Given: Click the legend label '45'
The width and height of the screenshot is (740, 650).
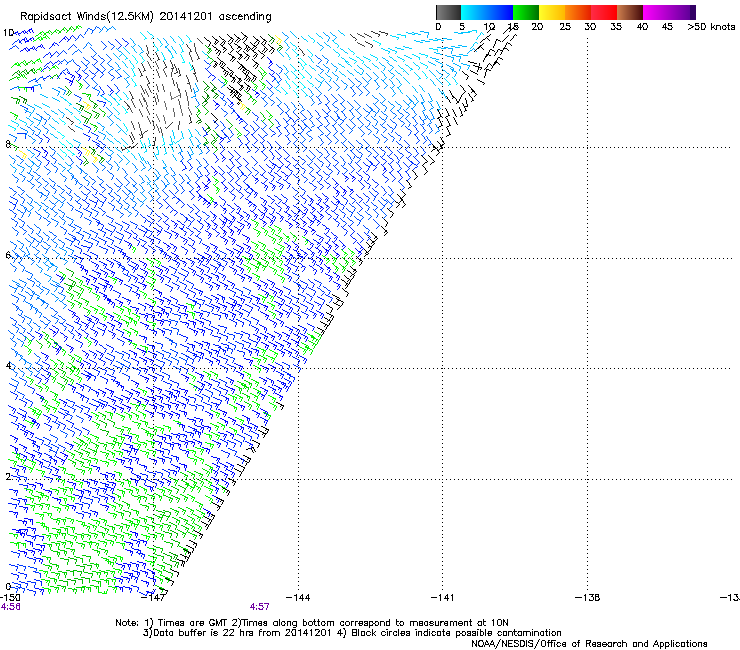Looking at the screenshot, I should pos(667,26).
